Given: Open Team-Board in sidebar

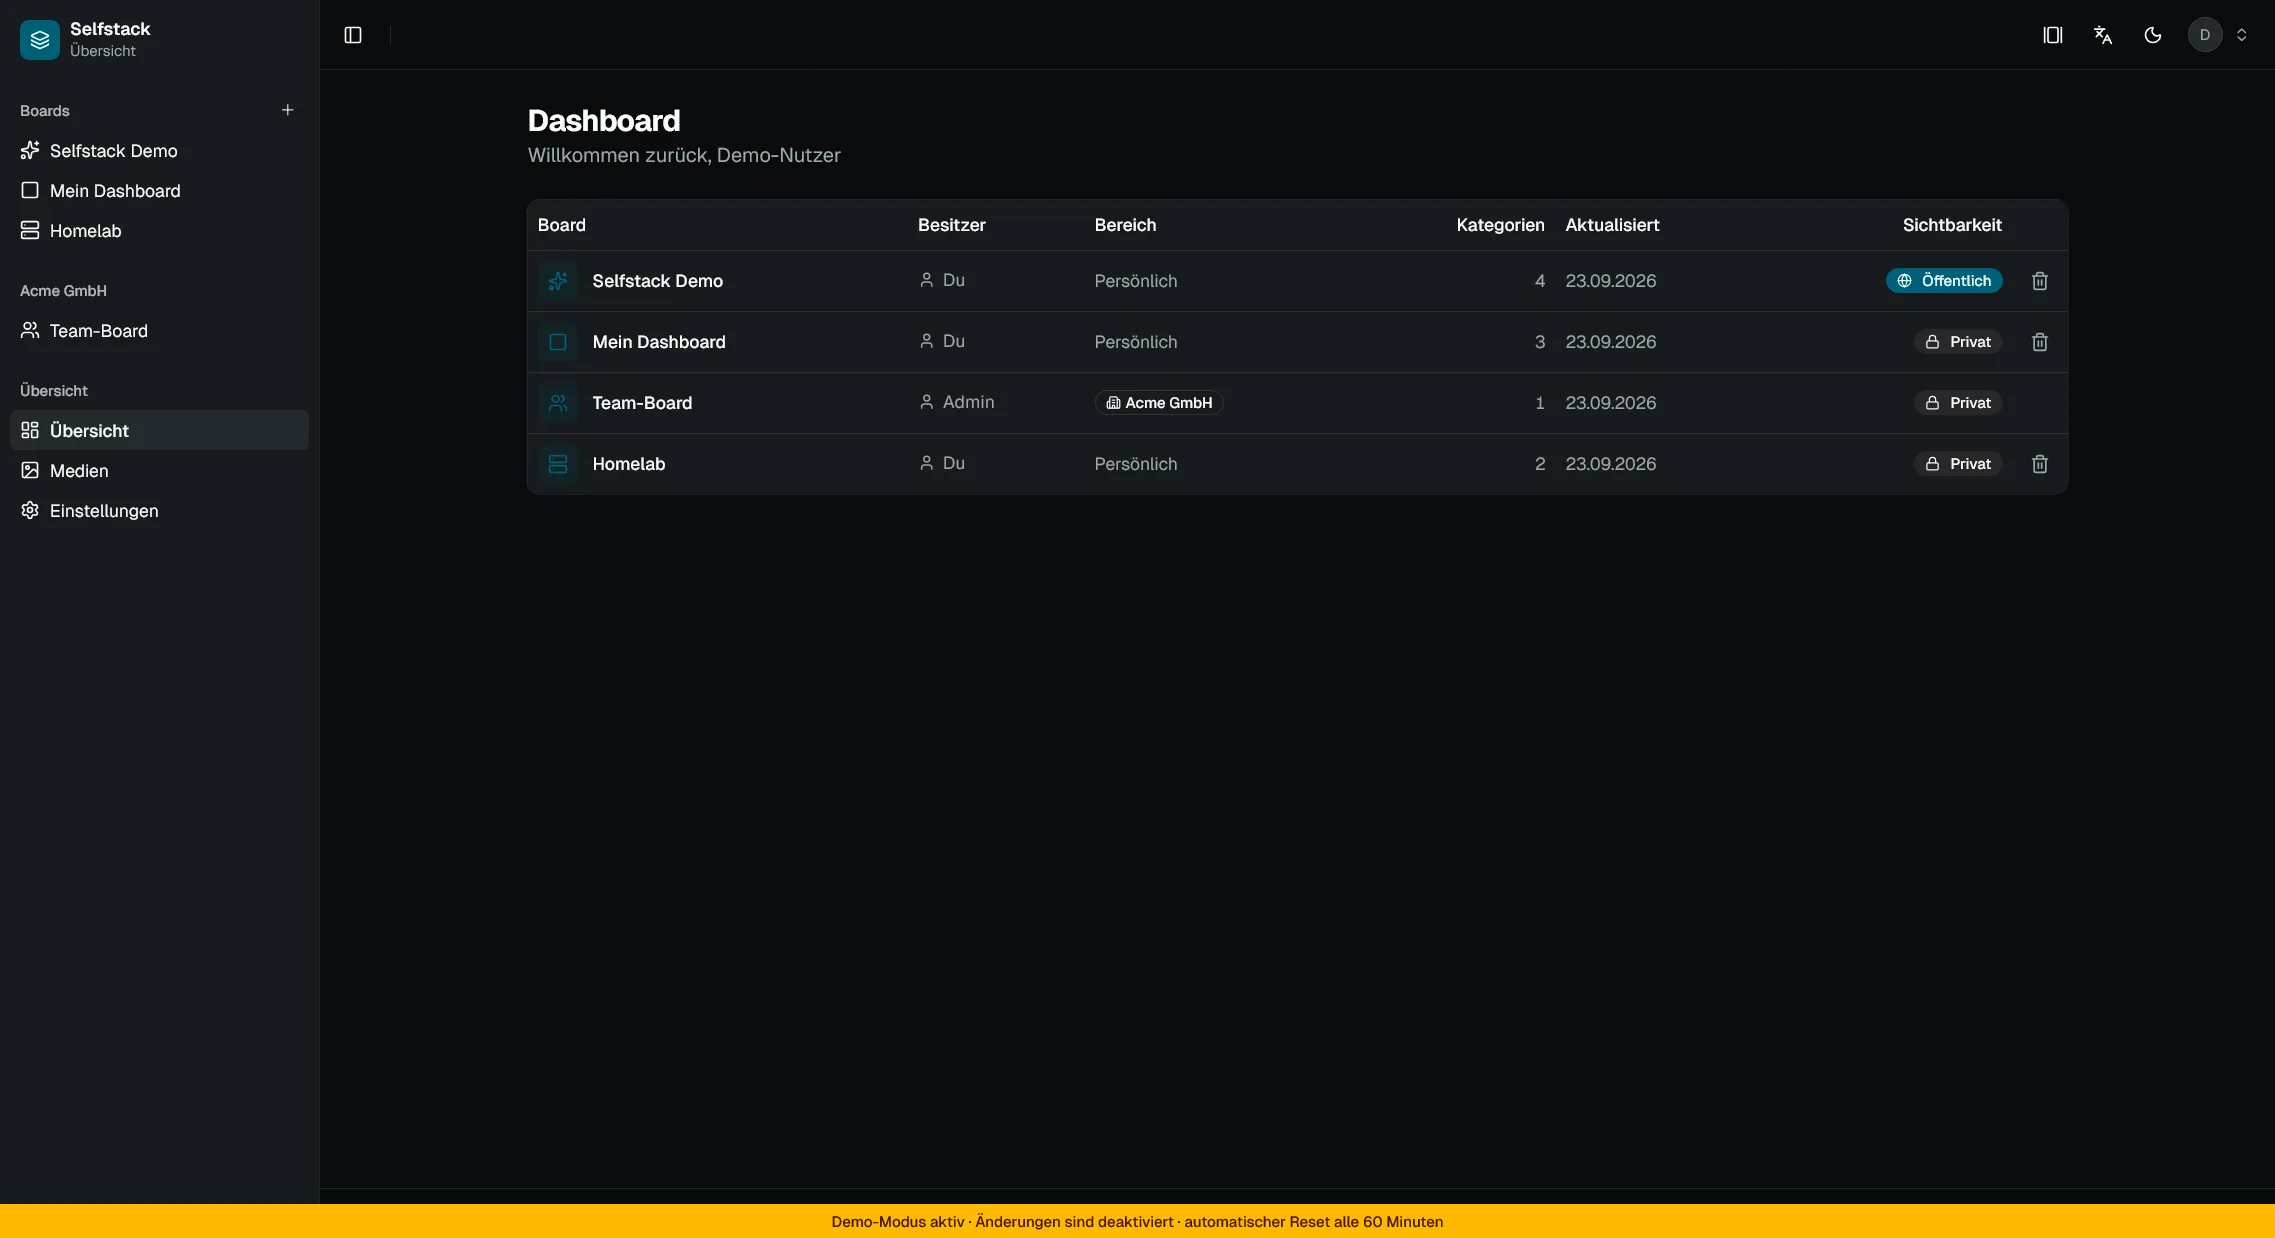Looking at the screenshot, I should pos(159,331).
